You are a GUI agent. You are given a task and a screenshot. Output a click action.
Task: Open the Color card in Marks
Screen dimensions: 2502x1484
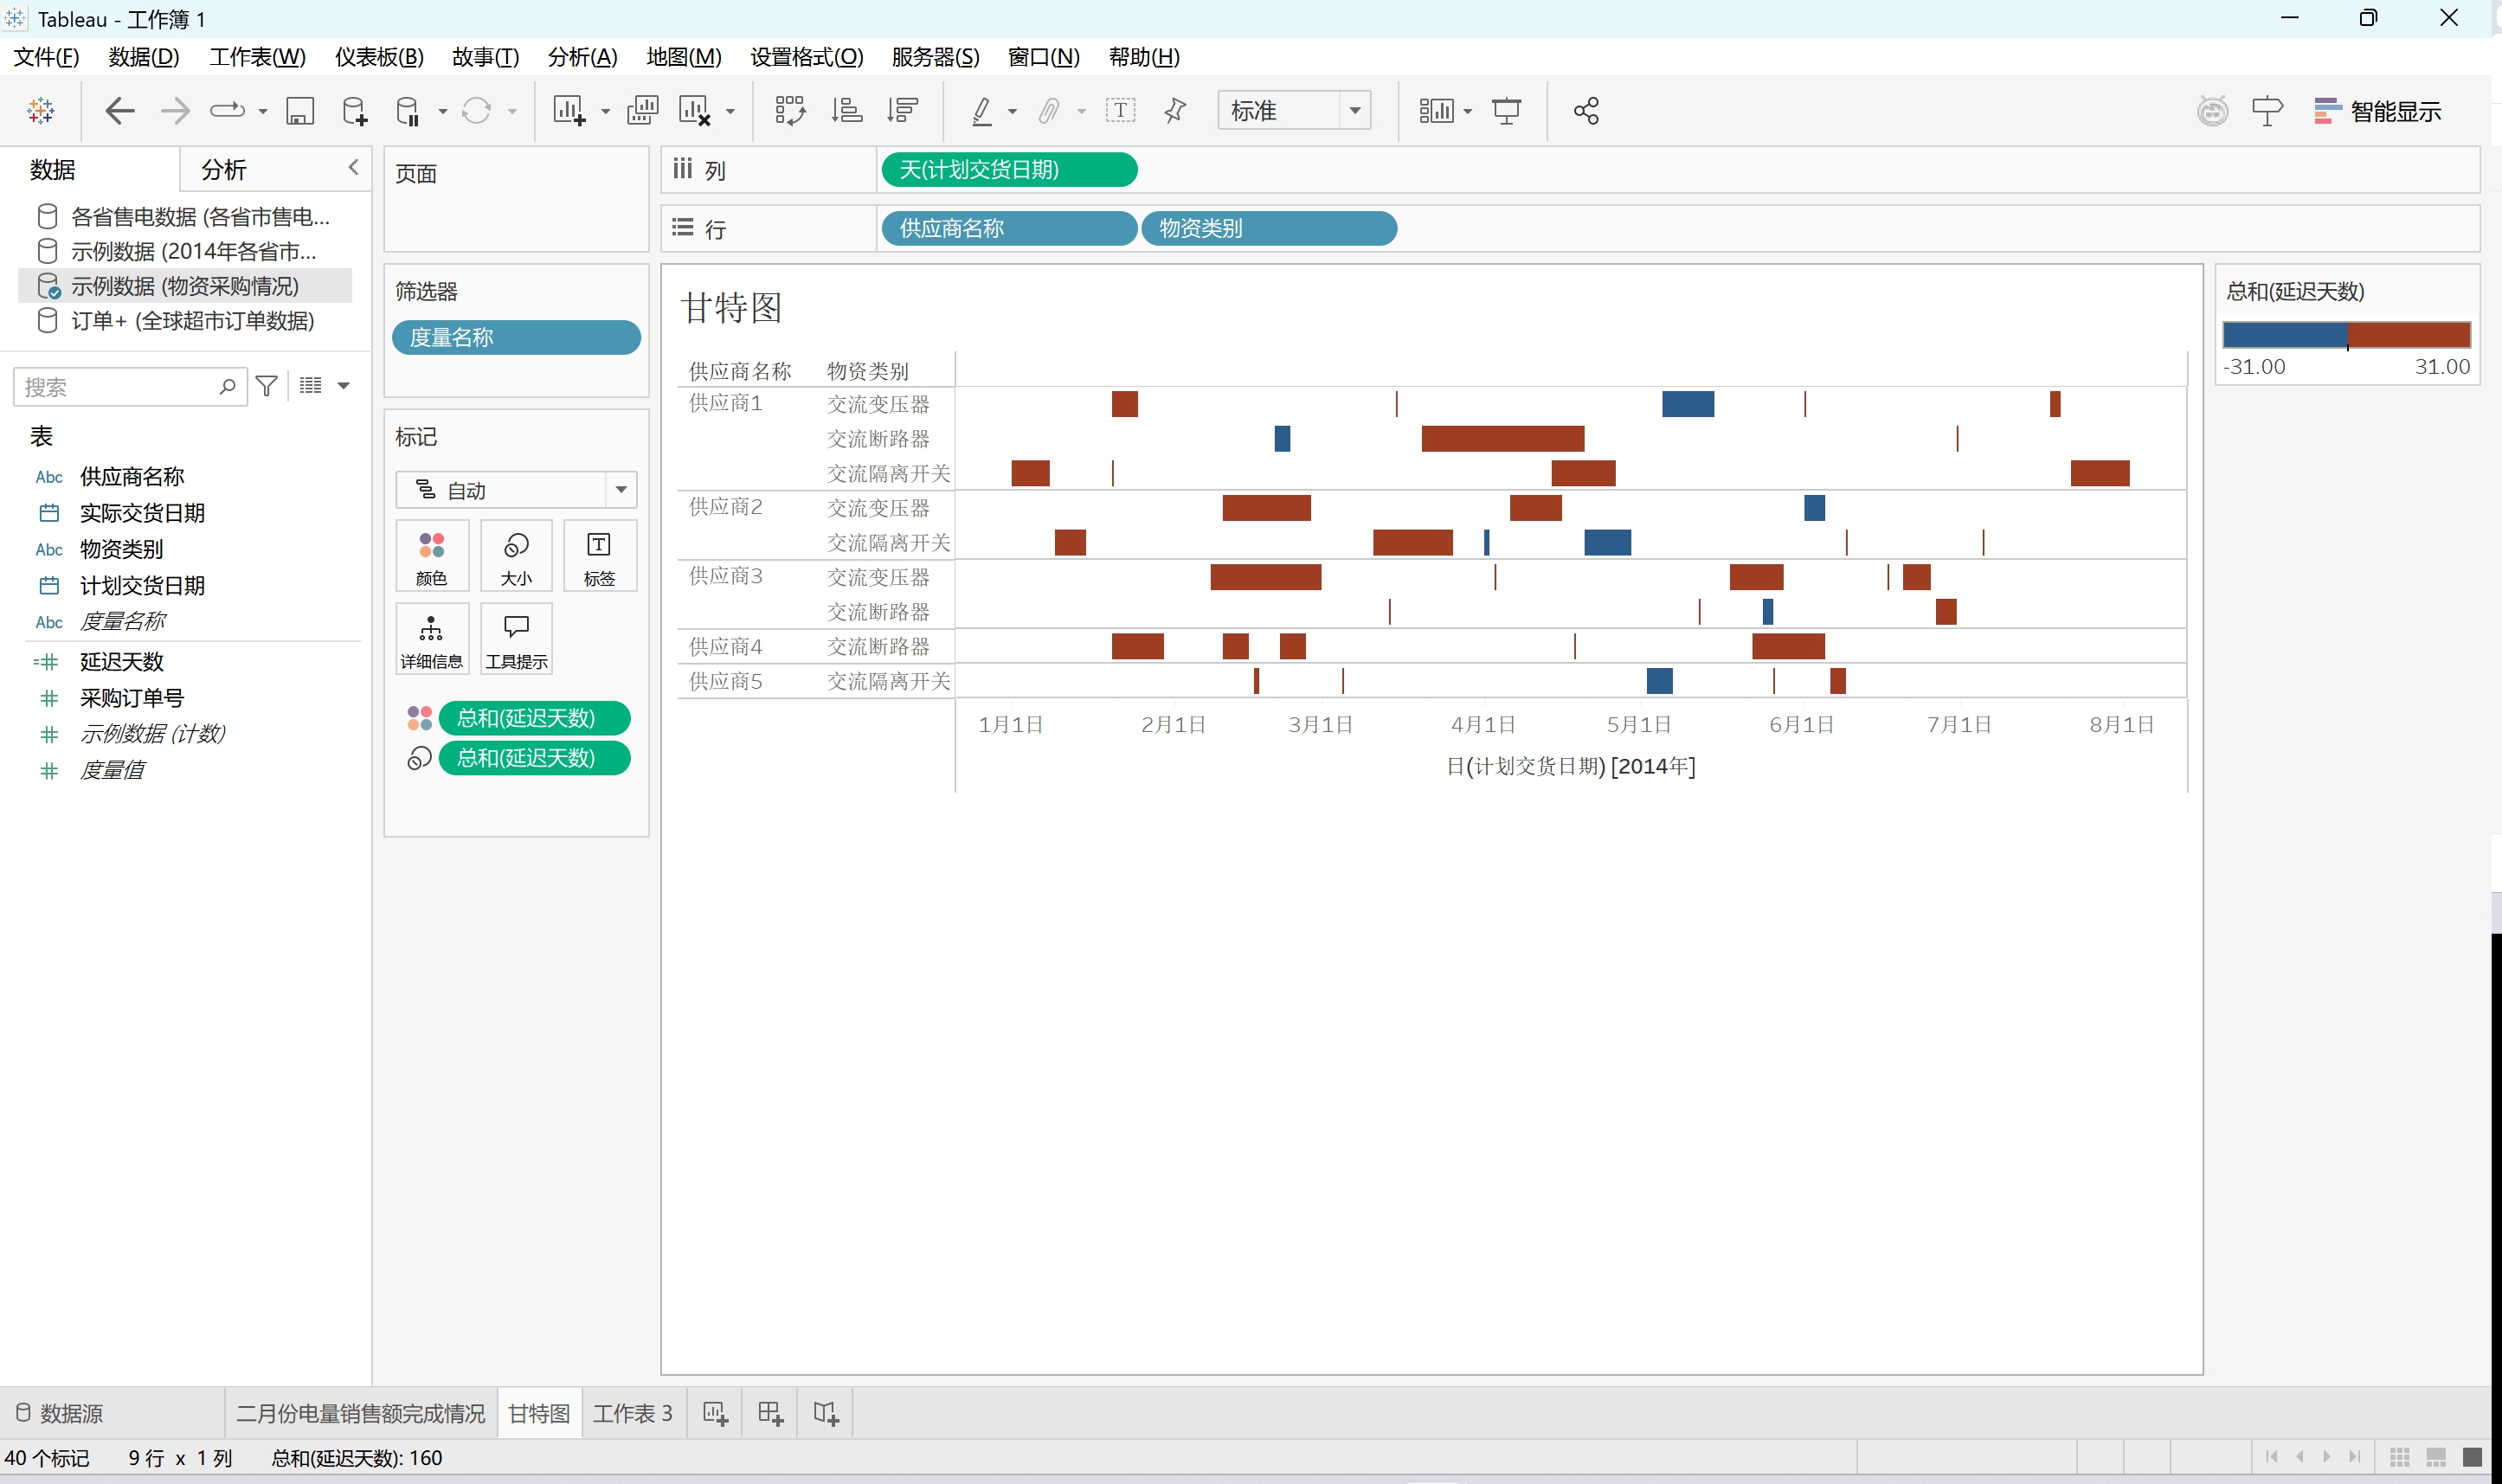click(x=431, y=557)
